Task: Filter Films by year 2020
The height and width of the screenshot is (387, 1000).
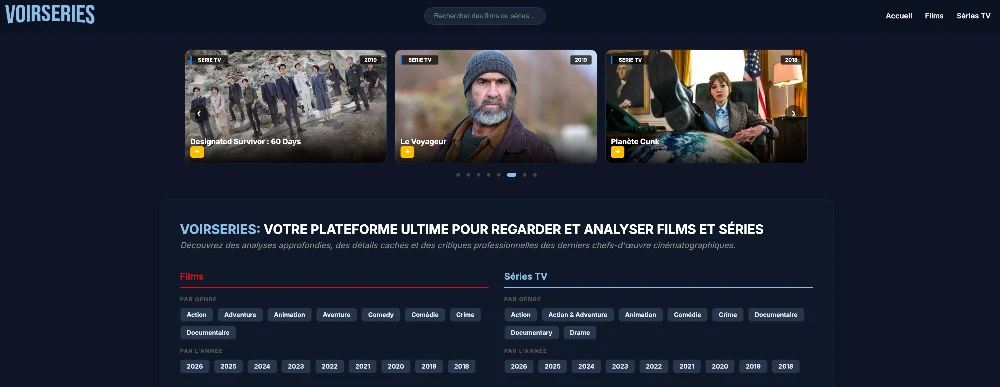Action: point(396,367)
